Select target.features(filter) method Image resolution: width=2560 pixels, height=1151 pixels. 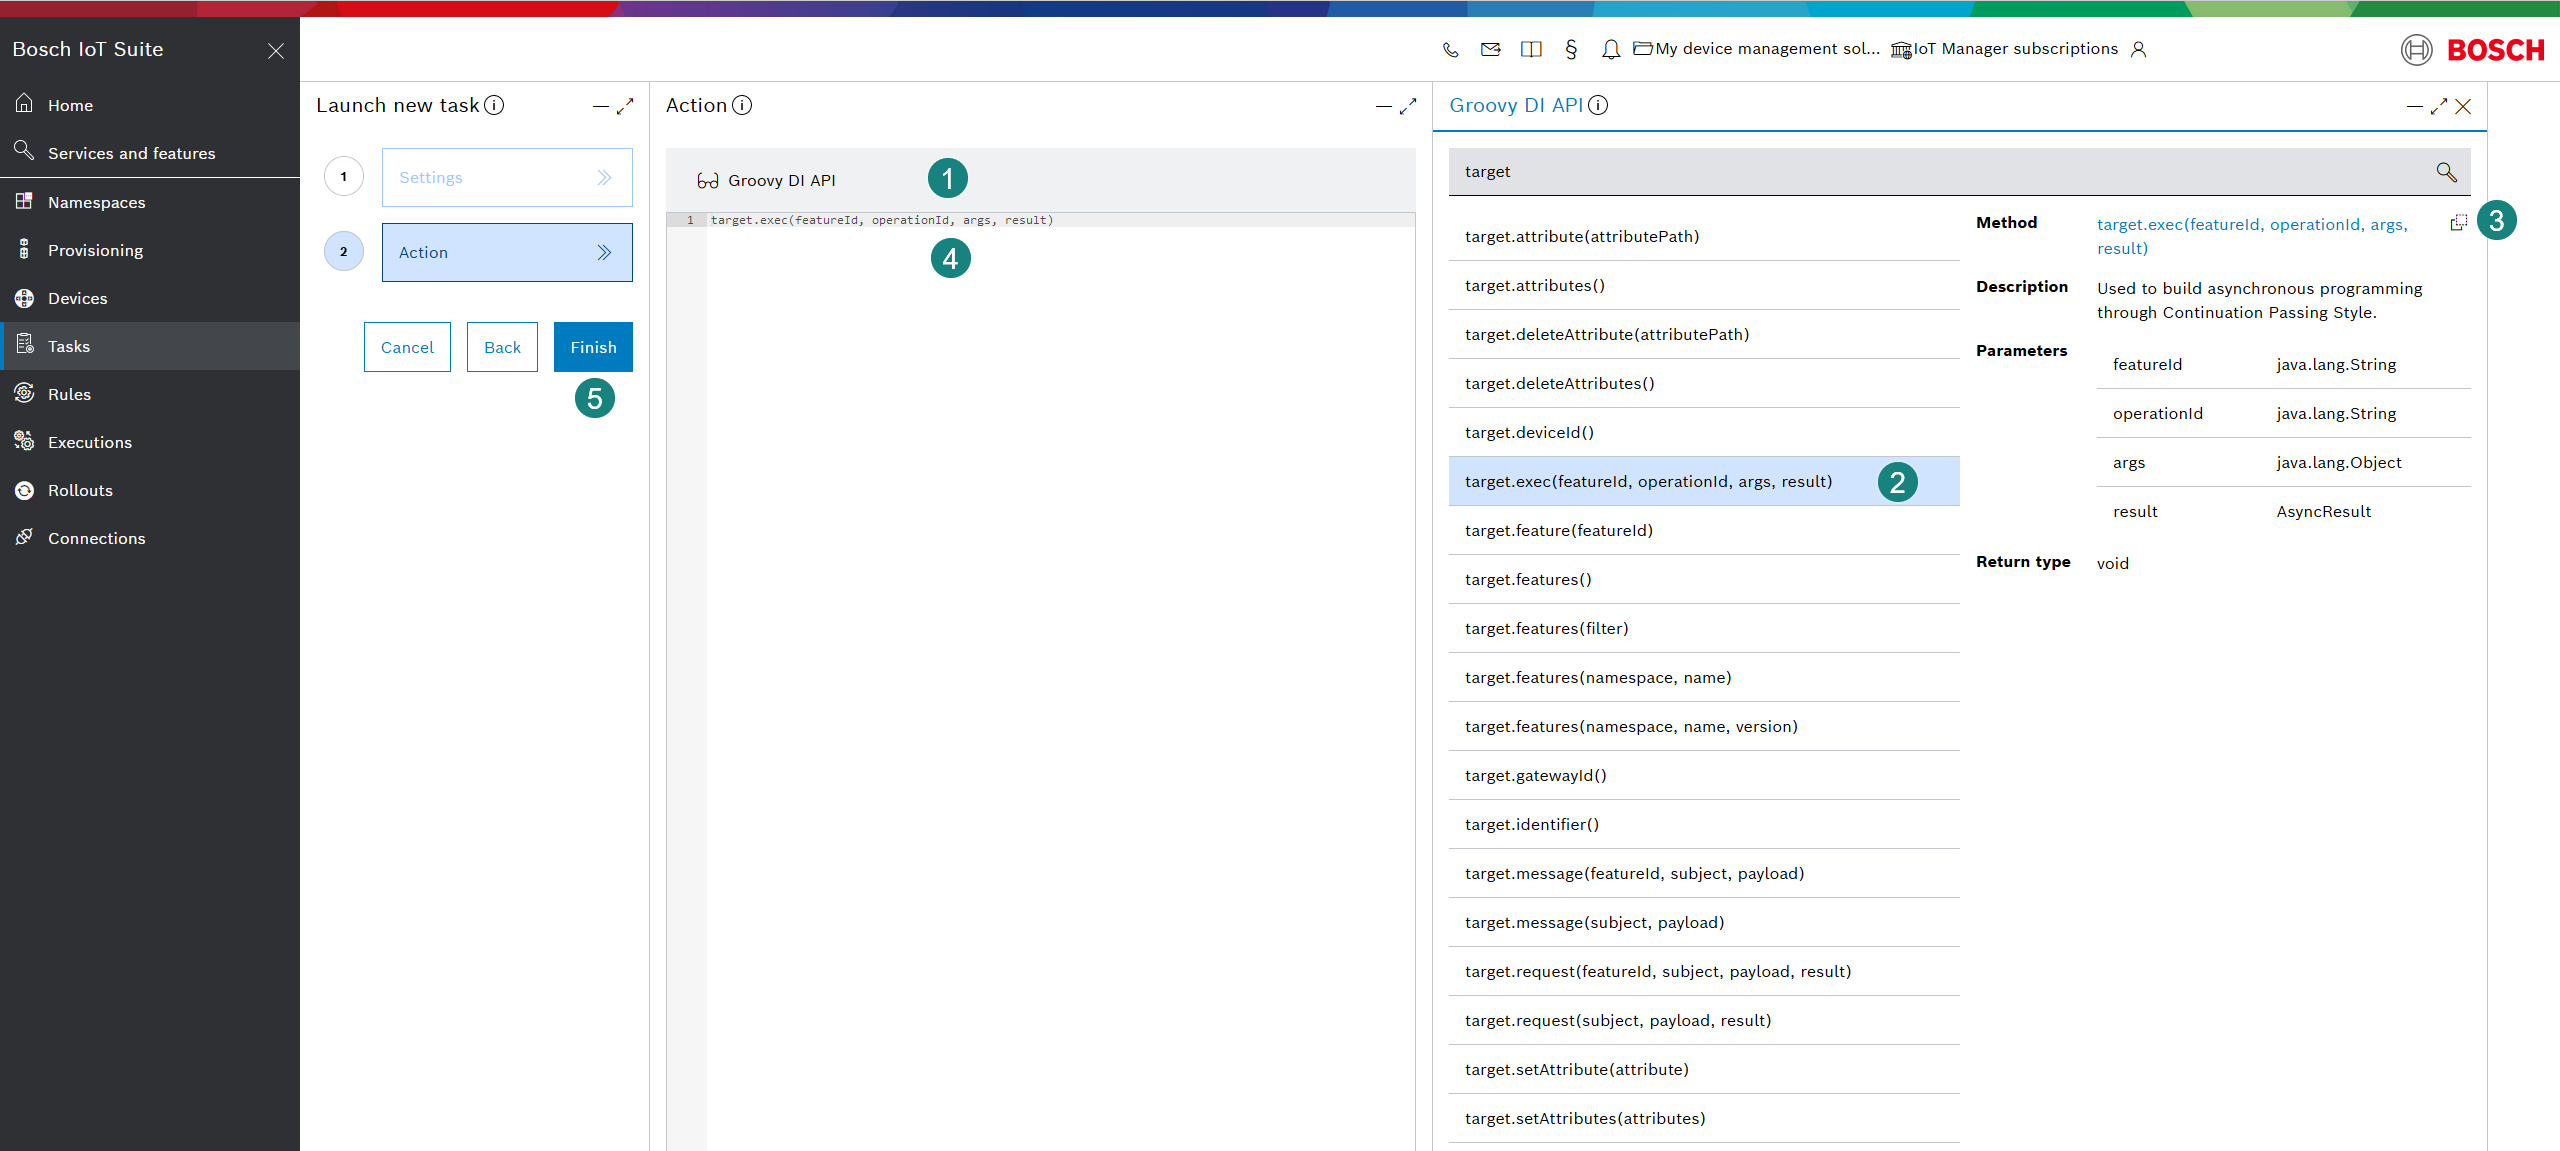(x=1704, y=628)
